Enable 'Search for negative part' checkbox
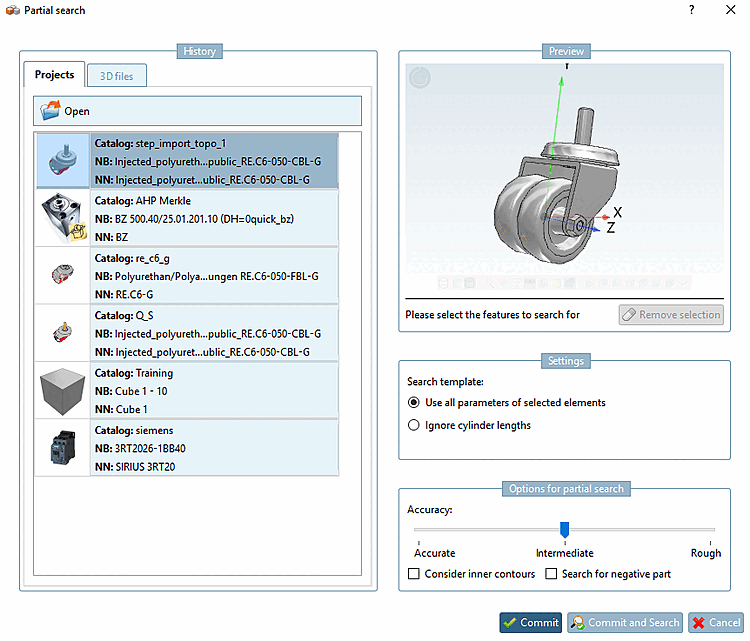Viewport: 750px width, 641px height. pyautogui.click(x=552, y=574)
